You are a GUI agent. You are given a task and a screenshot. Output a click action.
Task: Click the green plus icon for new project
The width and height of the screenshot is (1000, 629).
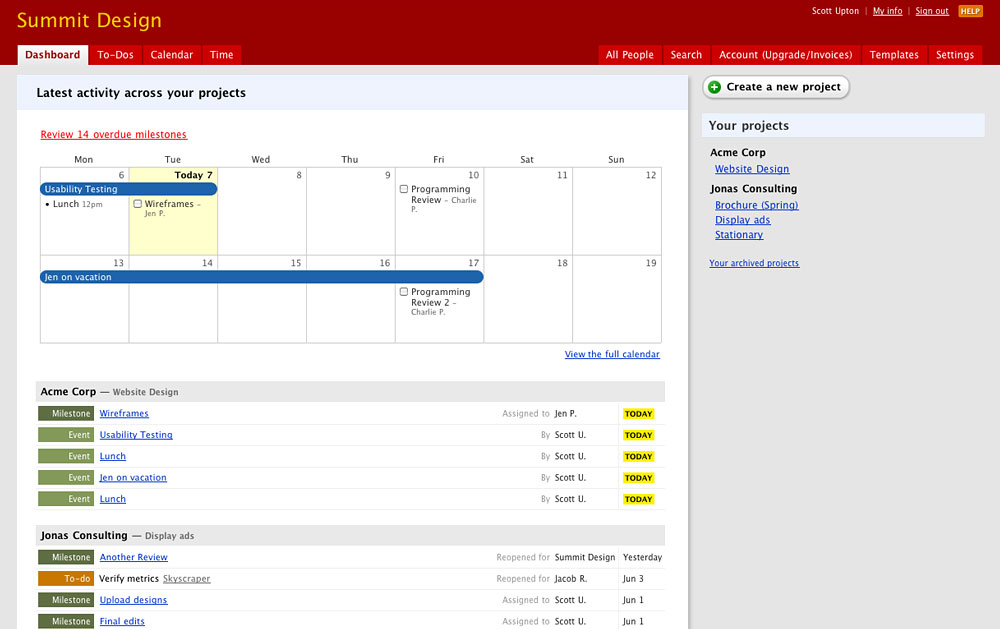pos(714,87)
